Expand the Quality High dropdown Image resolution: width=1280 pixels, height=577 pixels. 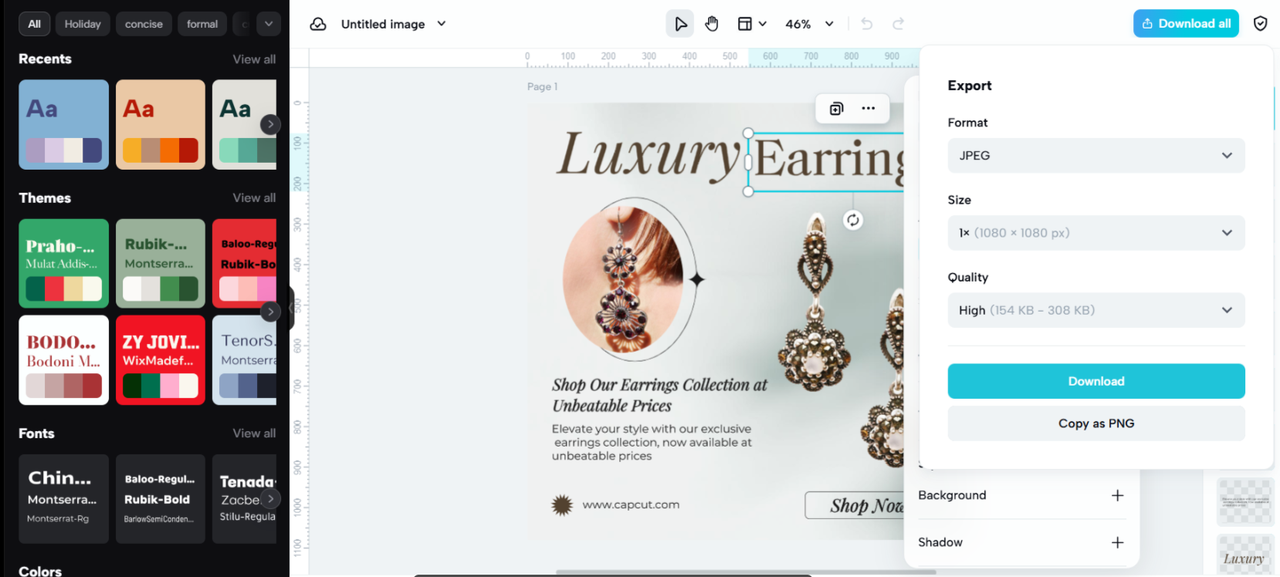[1096, 310]
